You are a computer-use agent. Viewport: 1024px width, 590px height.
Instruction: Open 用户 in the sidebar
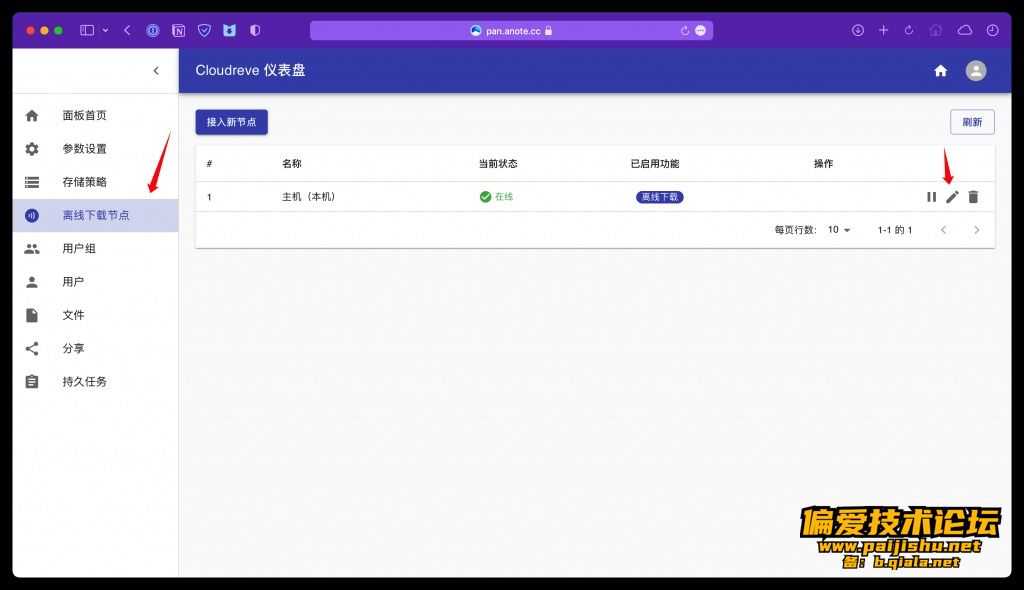coord(95,282)
